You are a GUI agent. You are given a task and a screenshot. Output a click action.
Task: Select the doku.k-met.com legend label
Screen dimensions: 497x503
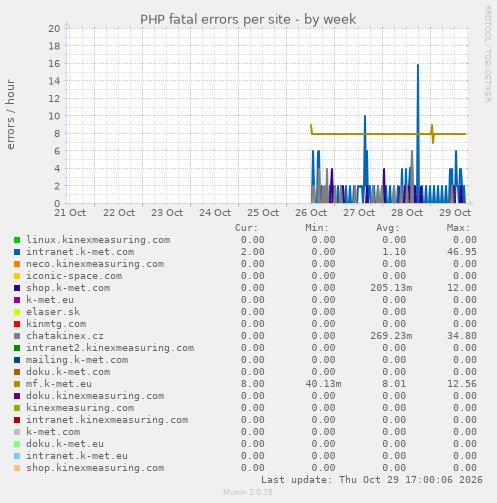click(68, 372)
